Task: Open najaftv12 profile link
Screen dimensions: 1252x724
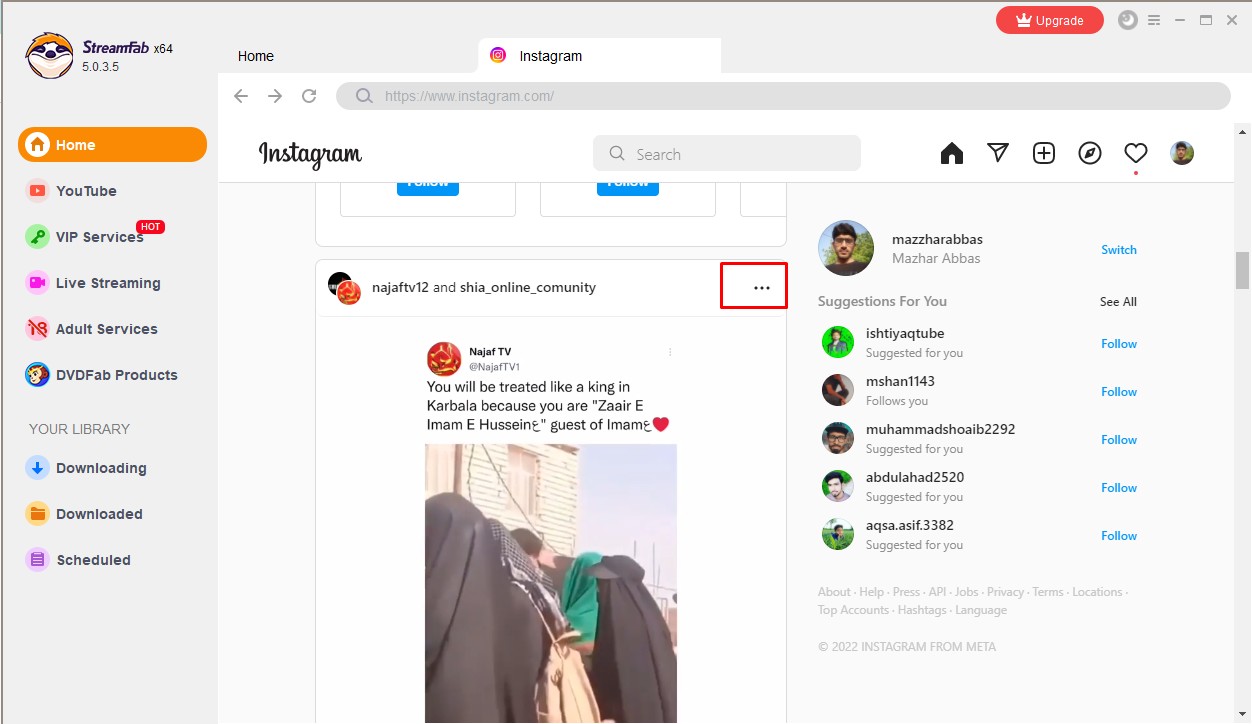Action: pos(400,287)
